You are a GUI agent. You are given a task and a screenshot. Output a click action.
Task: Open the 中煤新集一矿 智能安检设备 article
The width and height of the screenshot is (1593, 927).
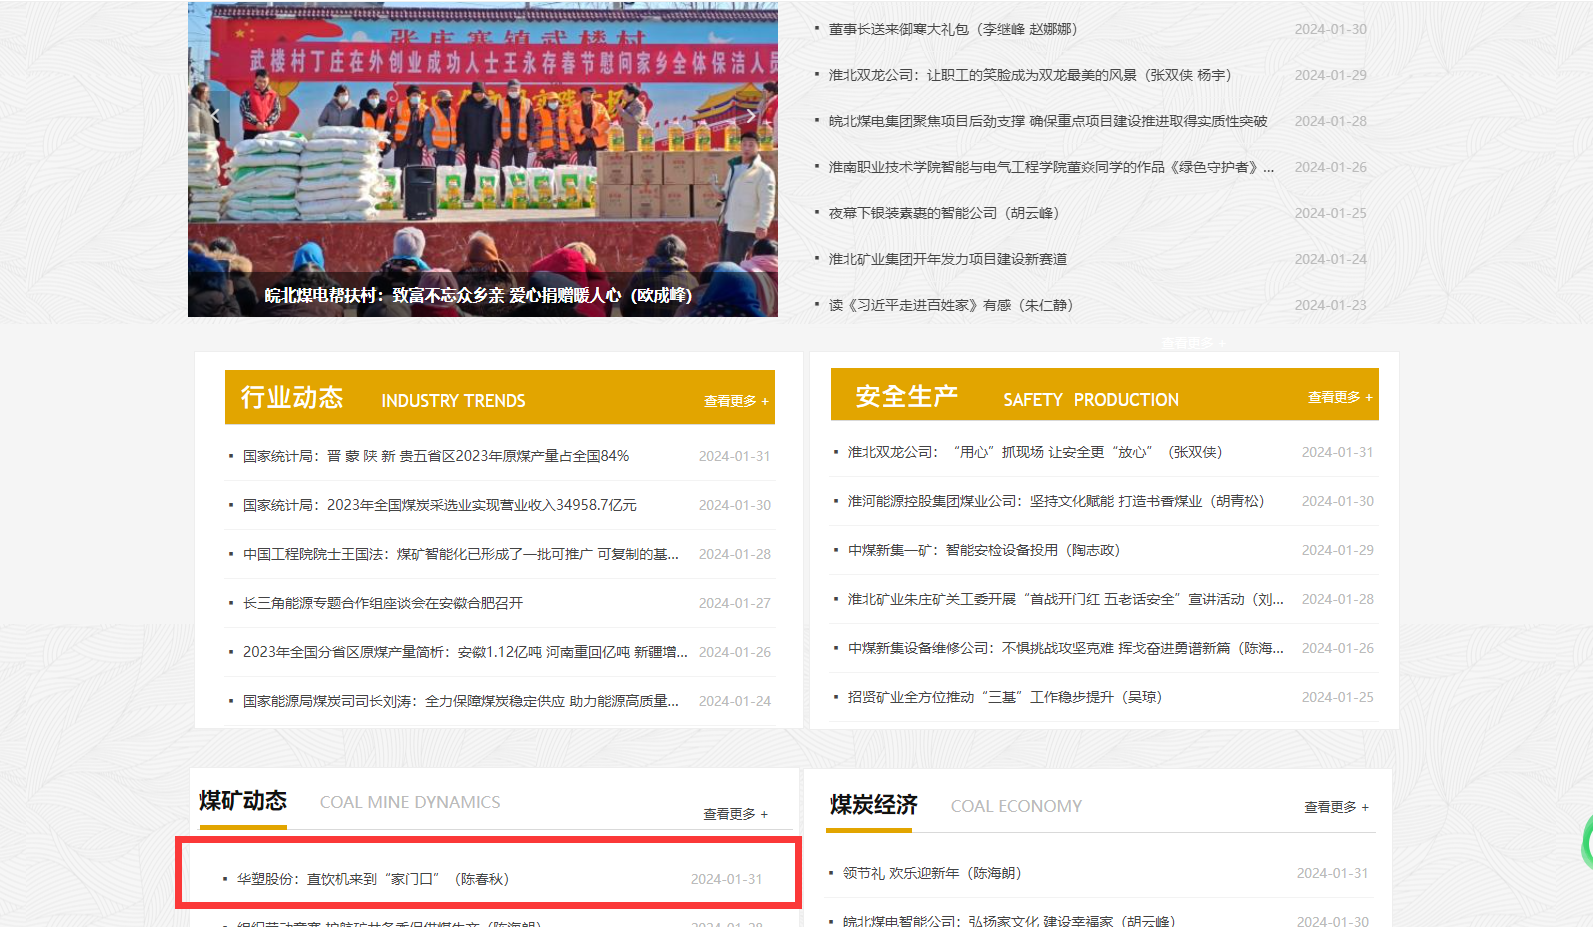pyautogui.click(x=983, y=550)
